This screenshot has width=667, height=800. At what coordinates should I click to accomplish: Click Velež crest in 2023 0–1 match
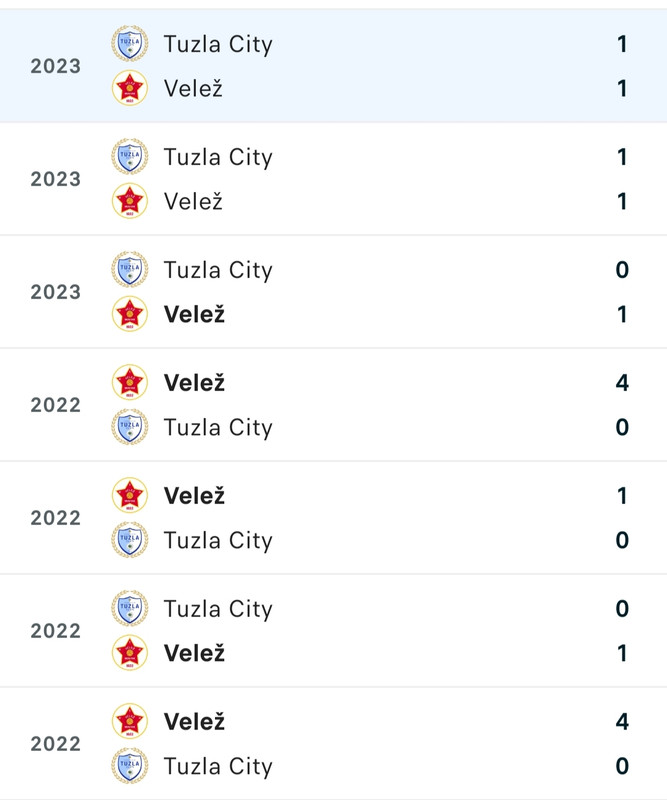[130, 314]
